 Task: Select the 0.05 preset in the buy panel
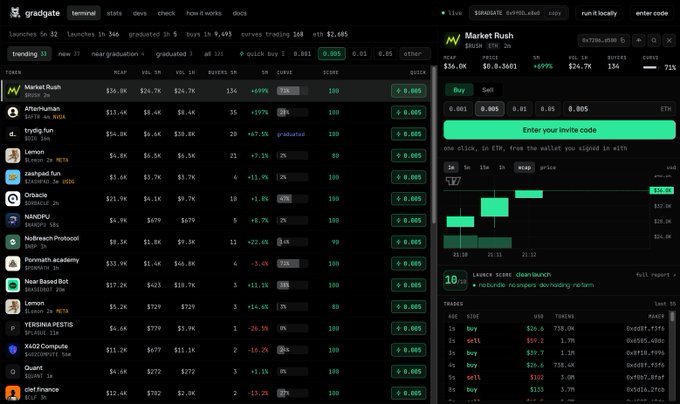pyautogui.click(x=547, y=109)
